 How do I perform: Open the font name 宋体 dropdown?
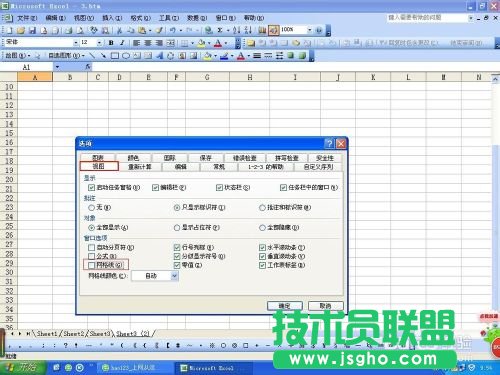pos(76,43)
